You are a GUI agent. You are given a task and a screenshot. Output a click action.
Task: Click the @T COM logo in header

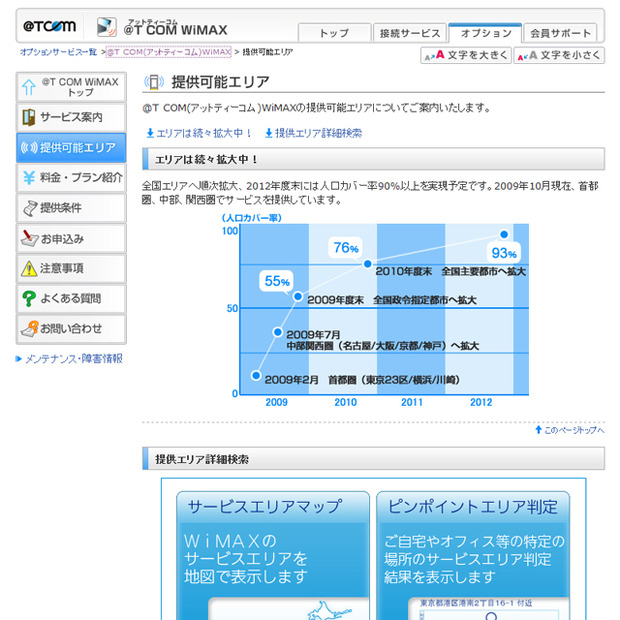tap(49, 26)
